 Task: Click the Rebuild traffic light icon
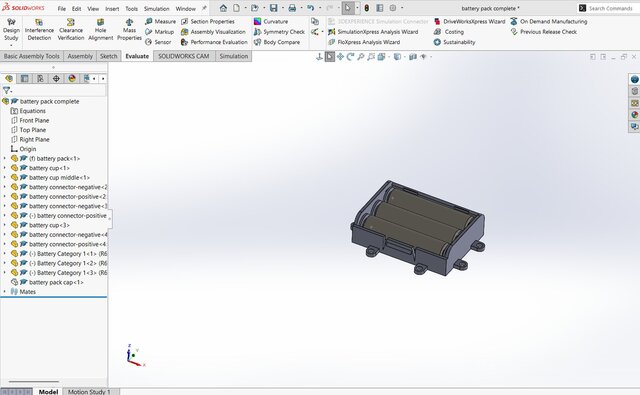point(367,8)
